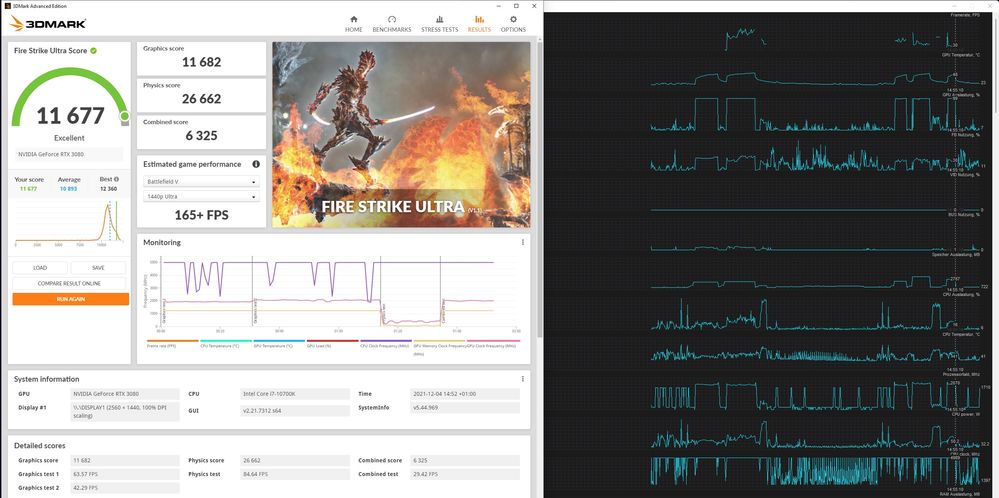The height and width of the screenshot is (498, 999).
Task: Open the Stress Tests section
Action: coord(439,23)
